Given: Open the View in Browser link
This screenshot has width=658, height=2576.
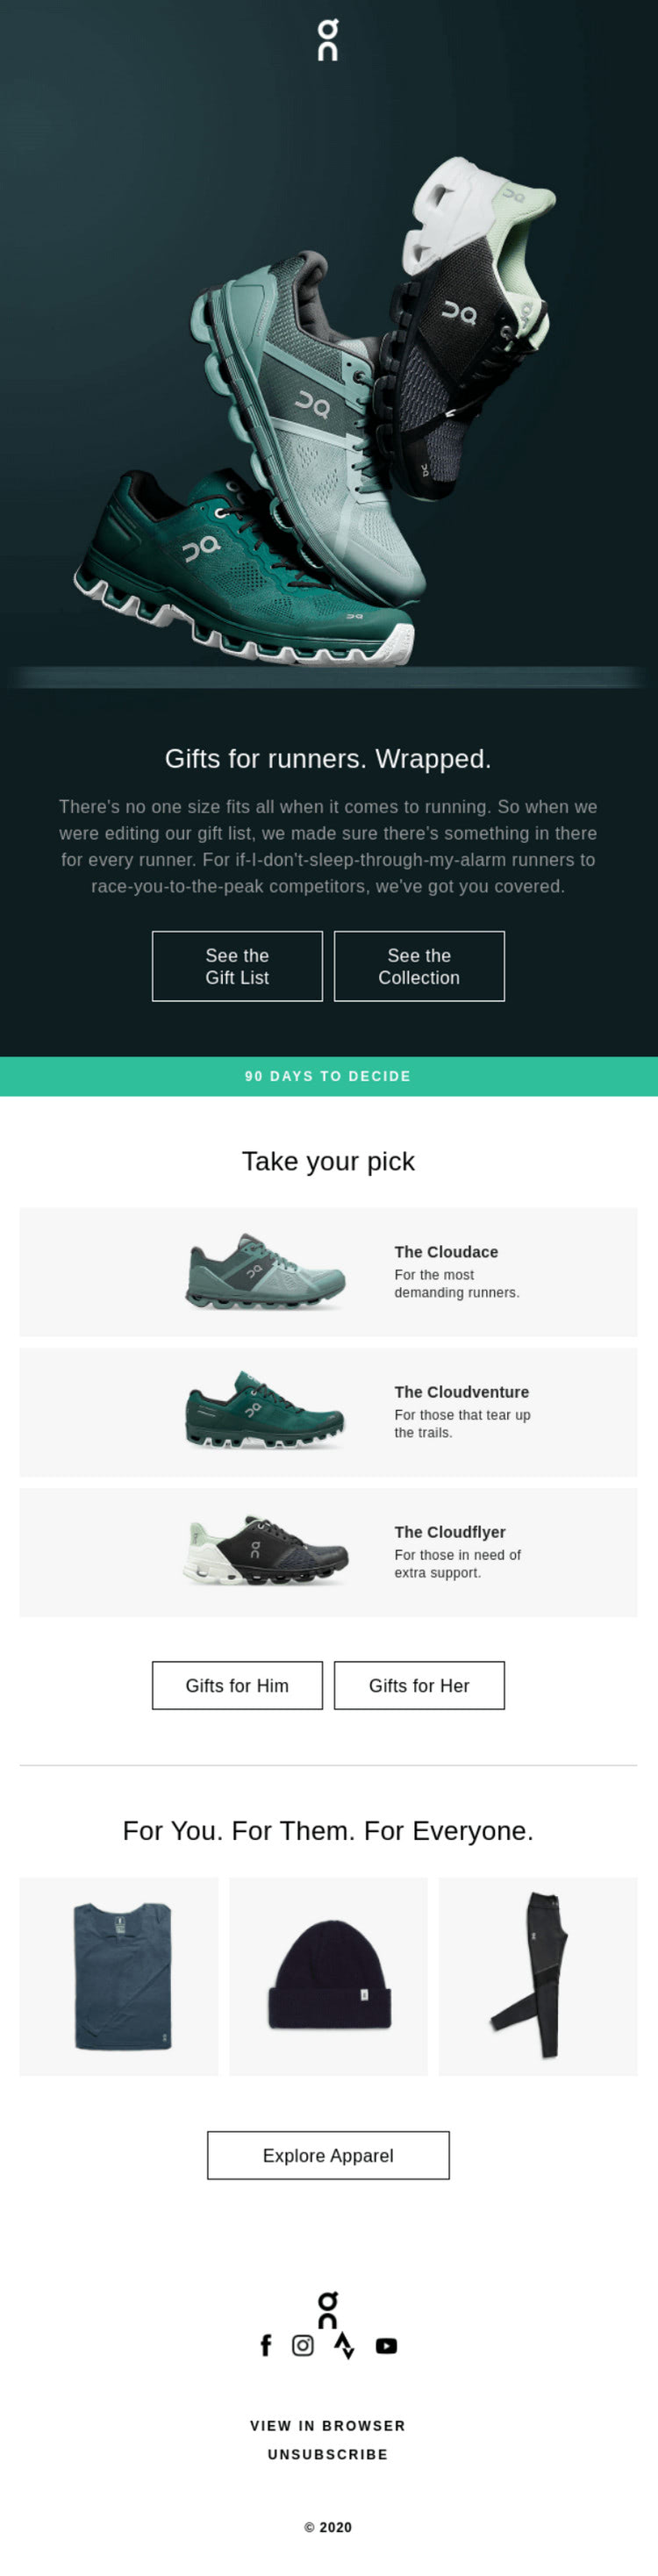Looking at the screenshot, I should point(328,2425).
